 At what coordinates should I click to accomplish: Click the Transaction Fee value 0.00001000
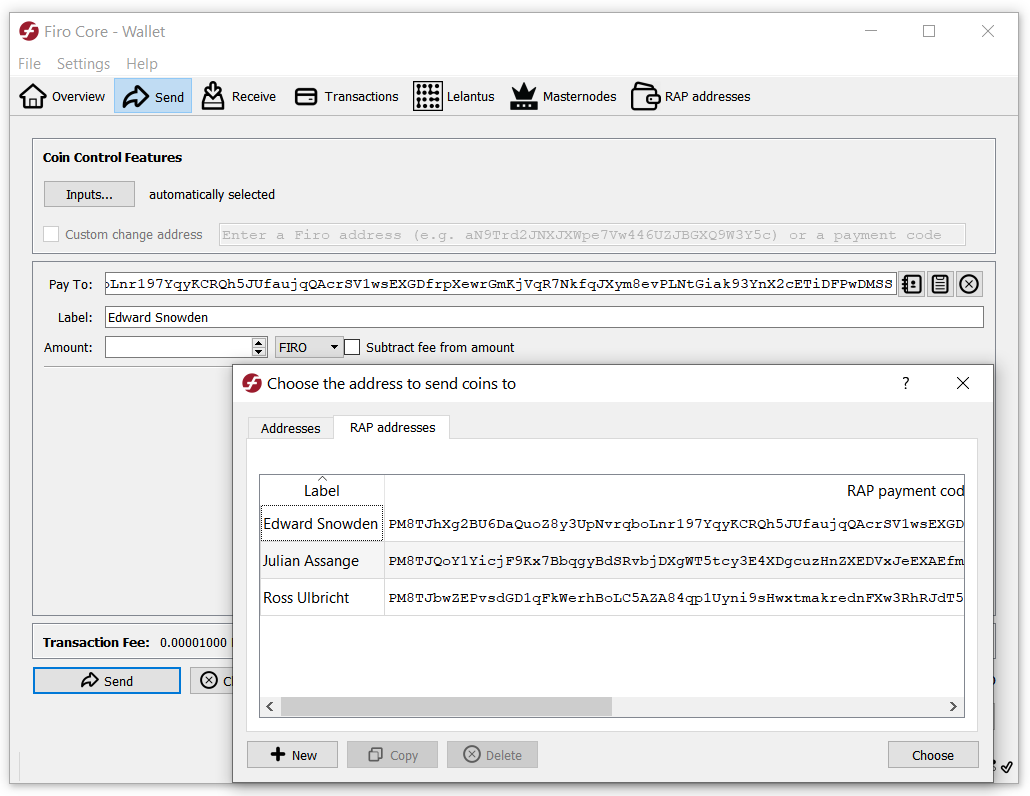(193, 642)
